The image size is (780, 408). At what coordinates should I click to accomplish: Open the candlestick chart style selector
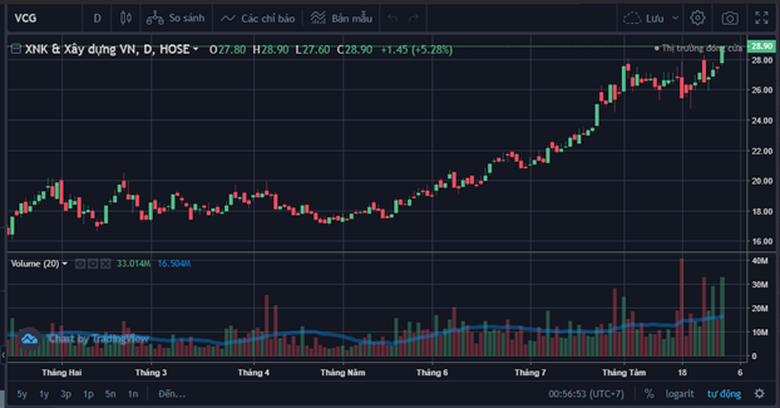pyautogui.click(x=126, y=18)
